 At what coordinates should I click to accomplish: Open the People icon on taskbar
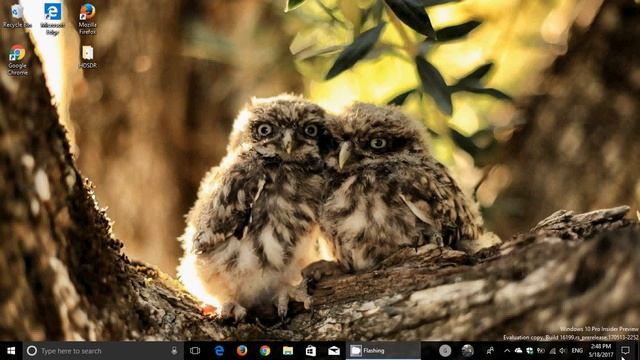tap(490, 351)
